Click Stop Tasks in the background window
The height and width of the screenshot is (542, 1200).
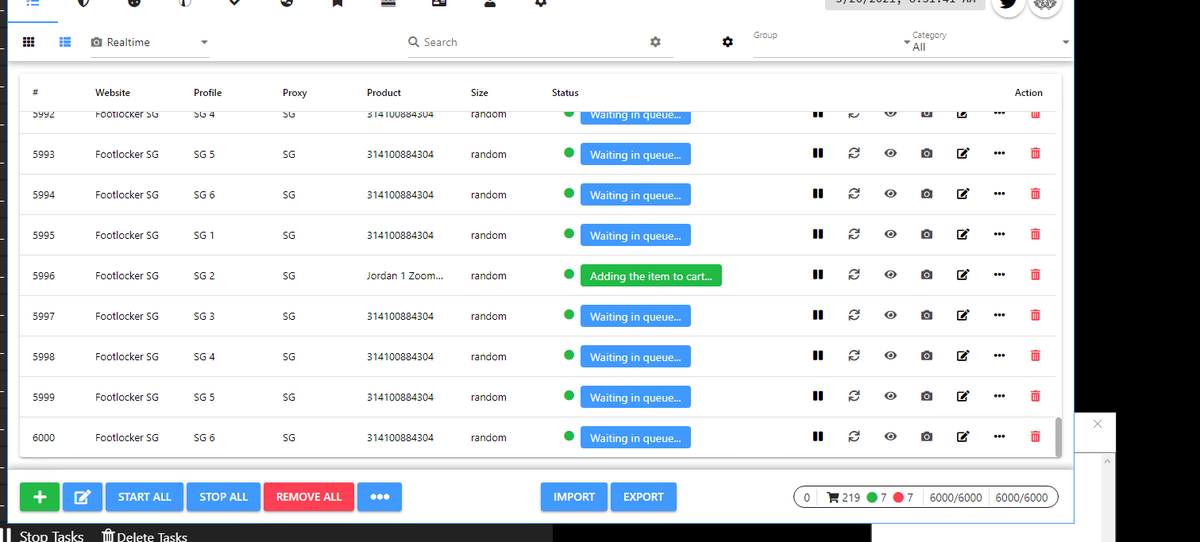tap(51, 537)
